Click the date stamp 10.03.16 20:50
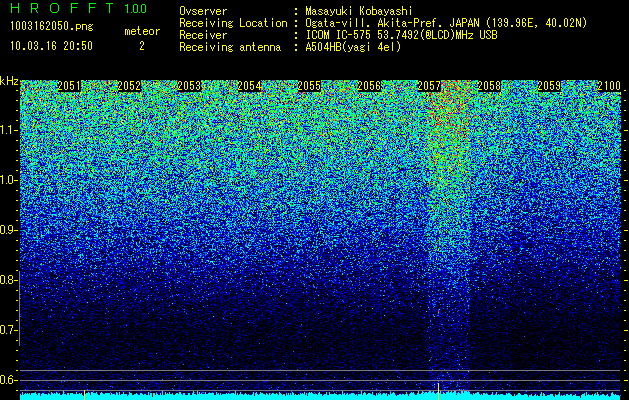This screenshot has width=629, height=400. tap(51, 46)
